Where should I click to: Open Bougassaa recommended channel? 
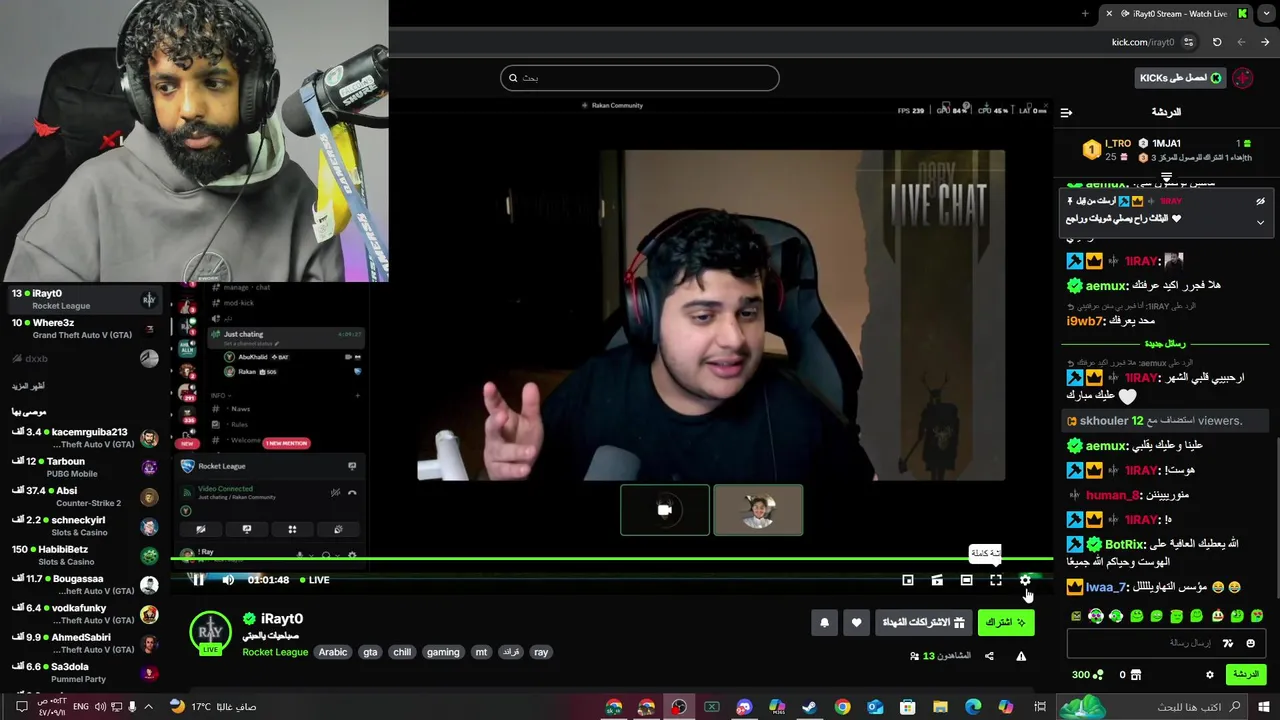pos(85,584)
